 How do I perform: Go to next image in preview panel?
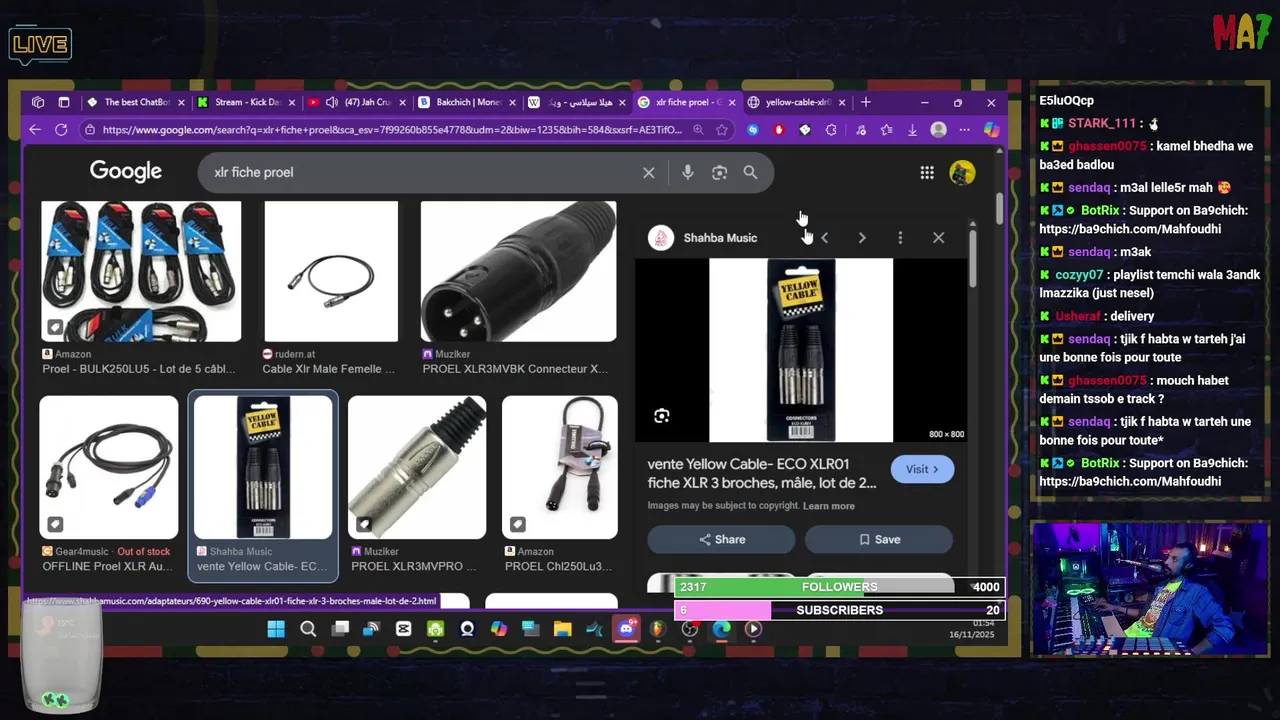(862, 238)
